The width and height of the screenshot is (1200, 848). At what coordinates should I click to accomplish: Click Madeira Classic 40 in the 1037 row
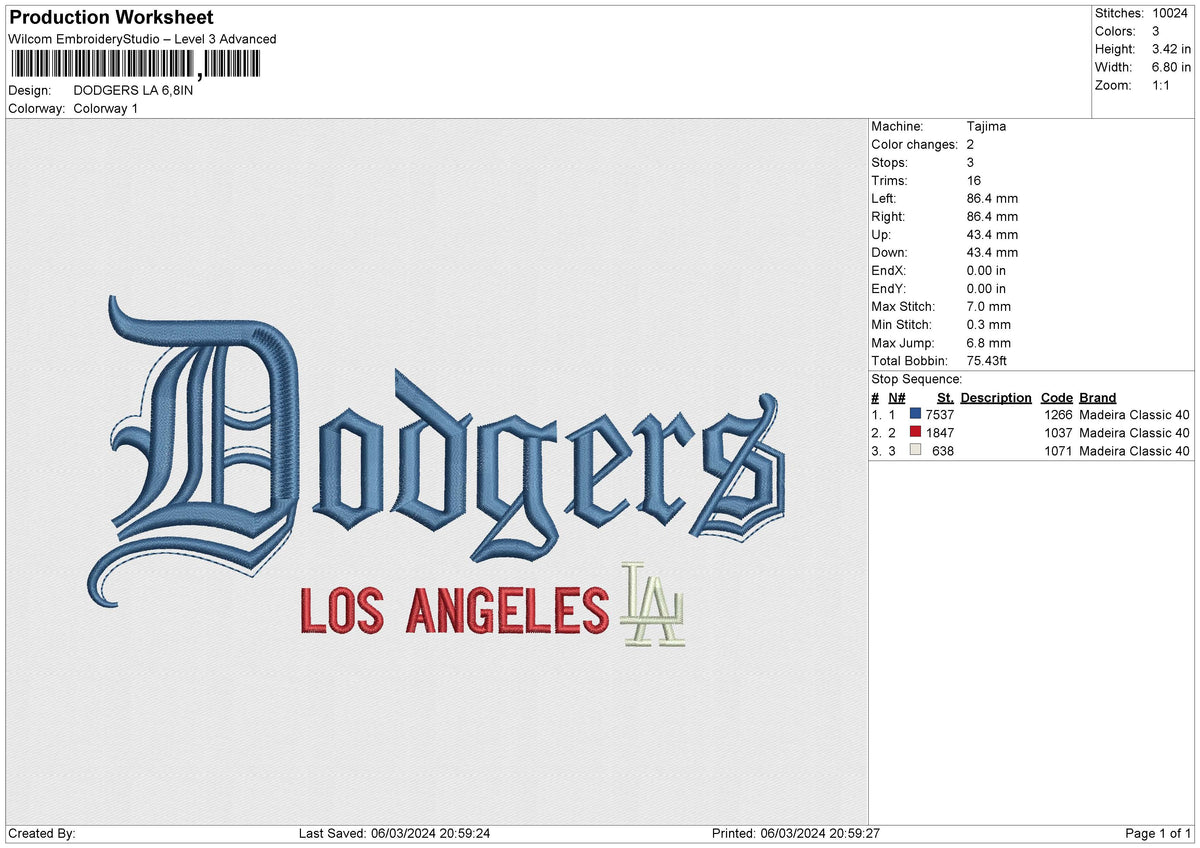[1134, 432]
